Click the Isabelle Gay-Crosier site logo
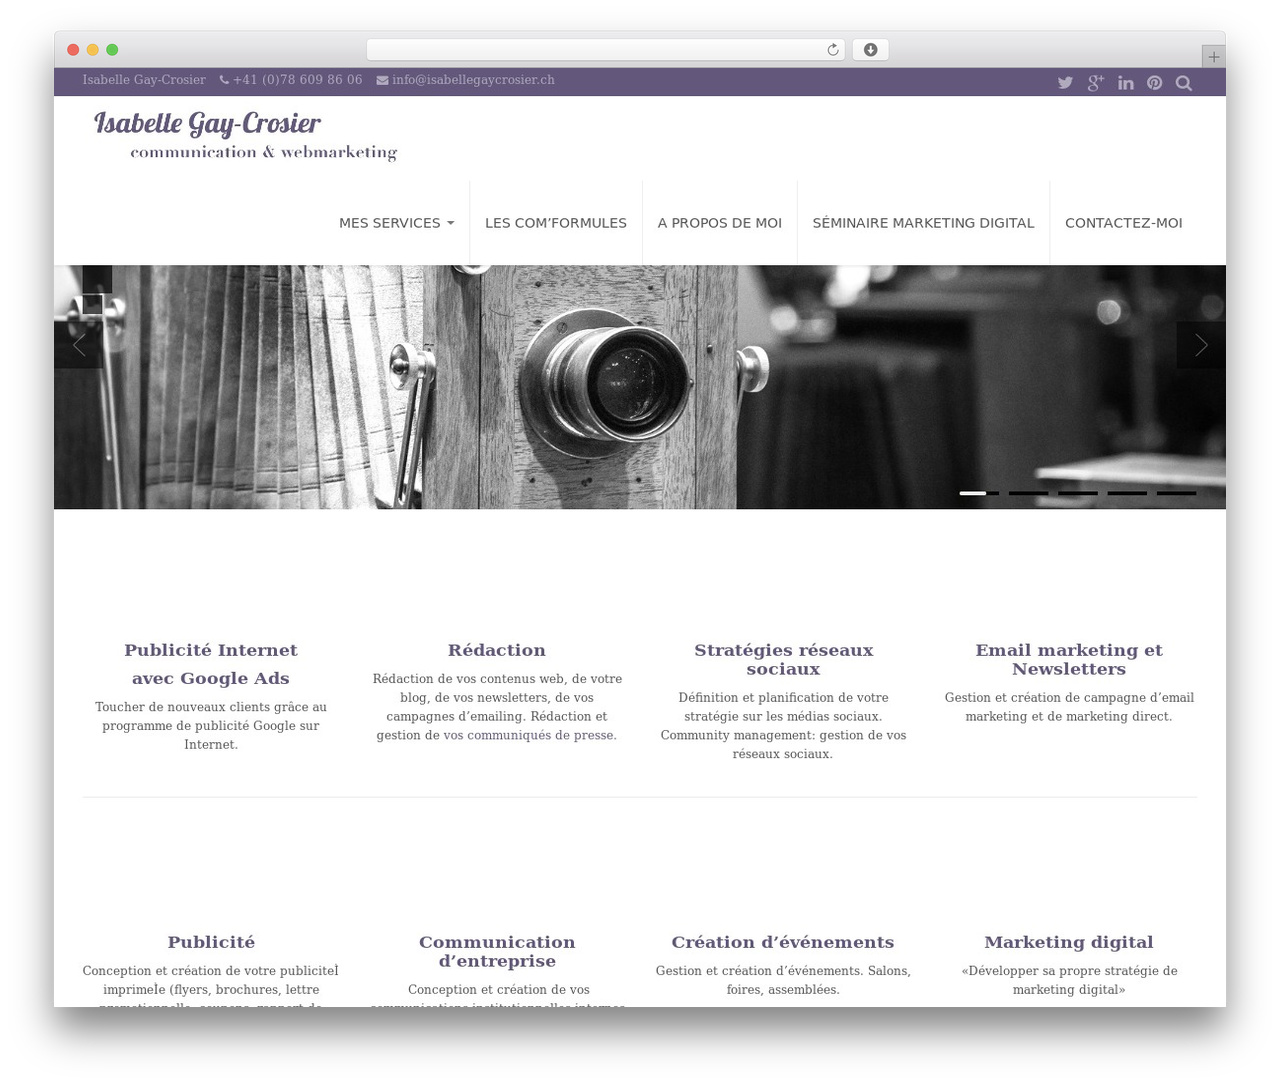 246,135
